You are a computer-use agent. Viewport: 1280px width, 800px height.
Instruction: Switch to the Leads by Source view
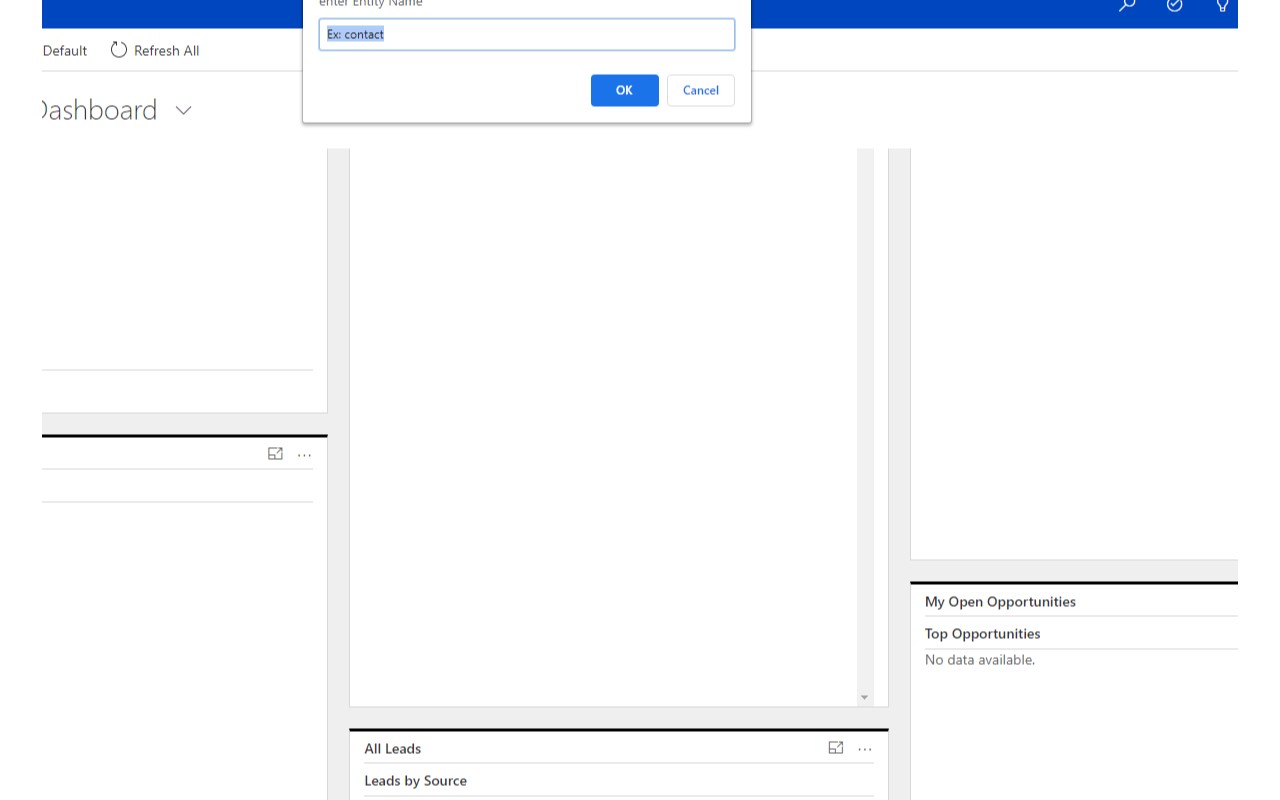tap(416, 781)
